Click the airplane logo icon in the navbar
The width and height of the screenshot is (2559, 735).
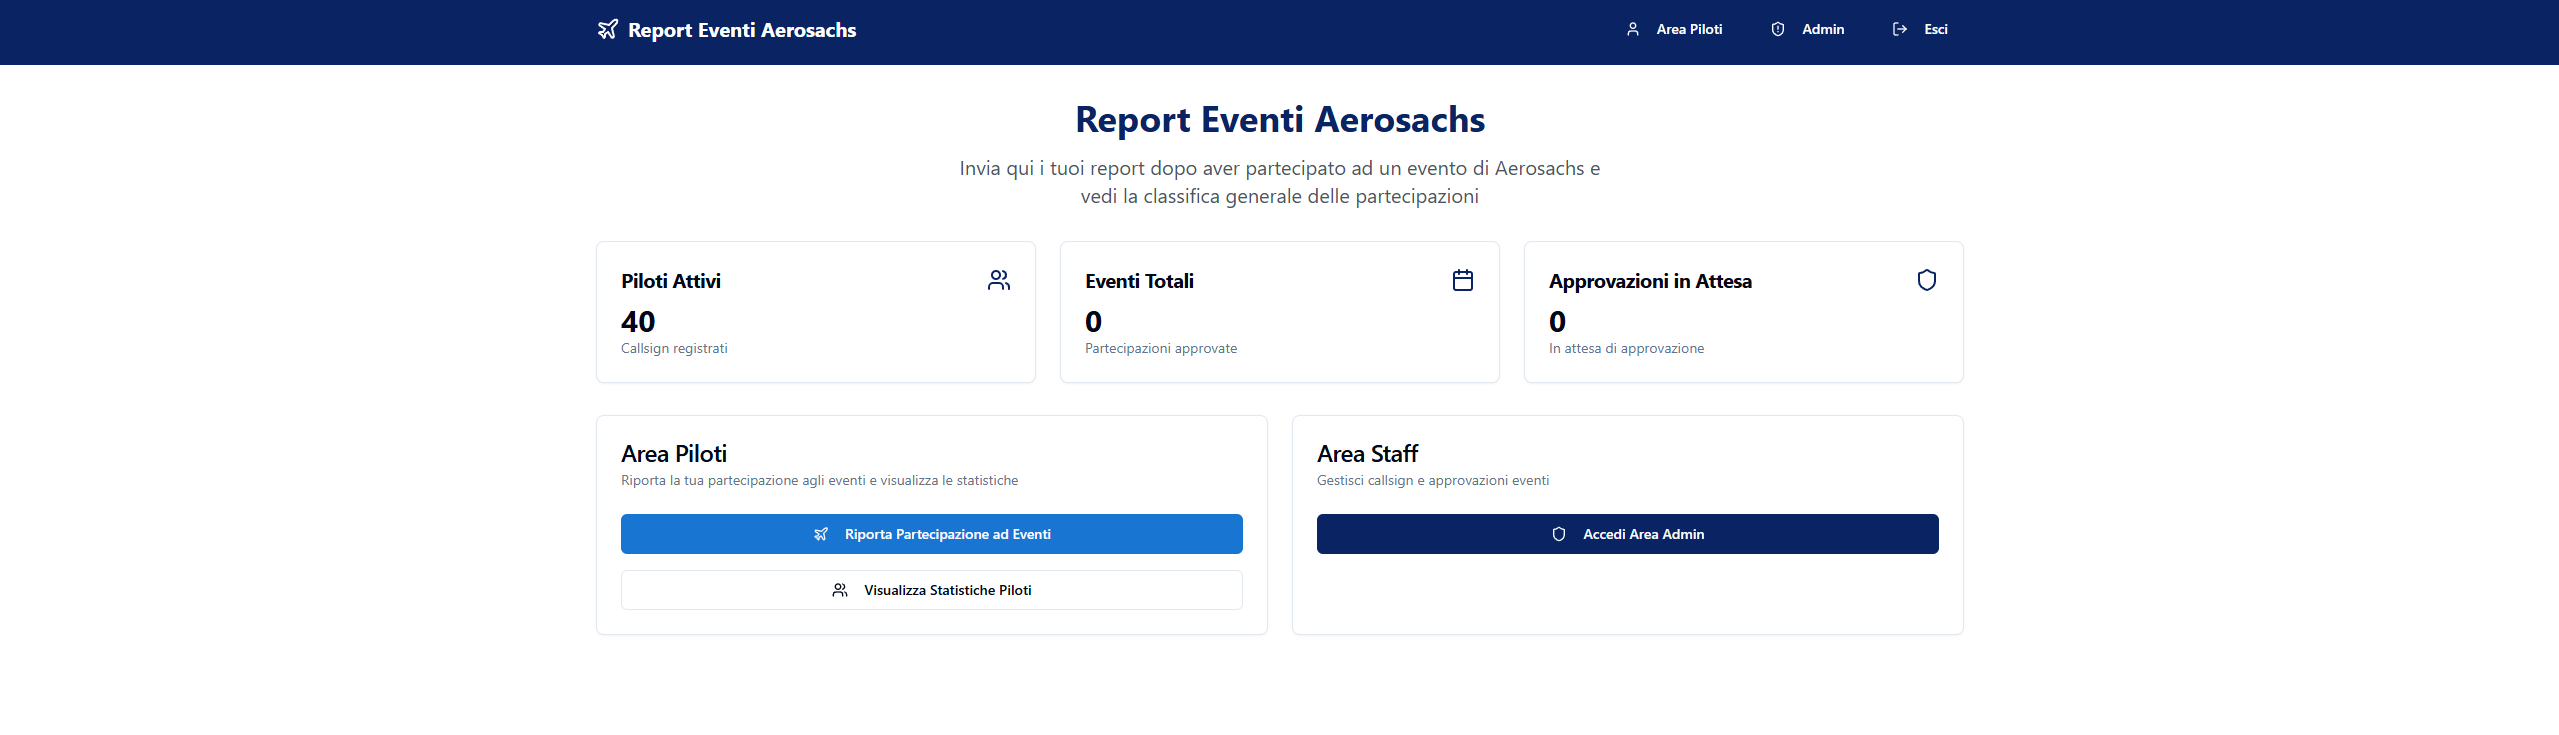point(607,30)
